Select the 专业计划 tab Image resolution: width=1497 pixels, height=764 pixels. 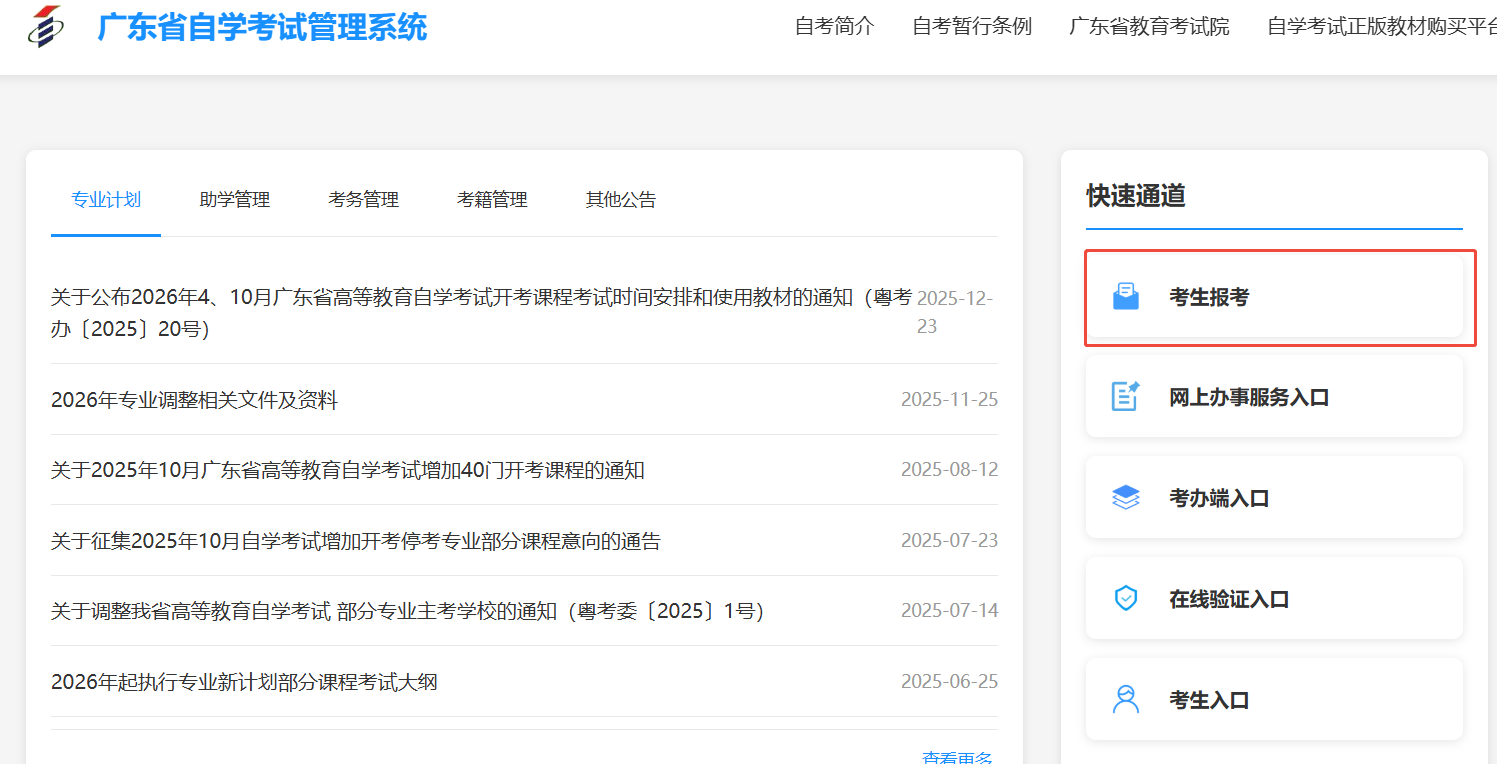[106, 200]
